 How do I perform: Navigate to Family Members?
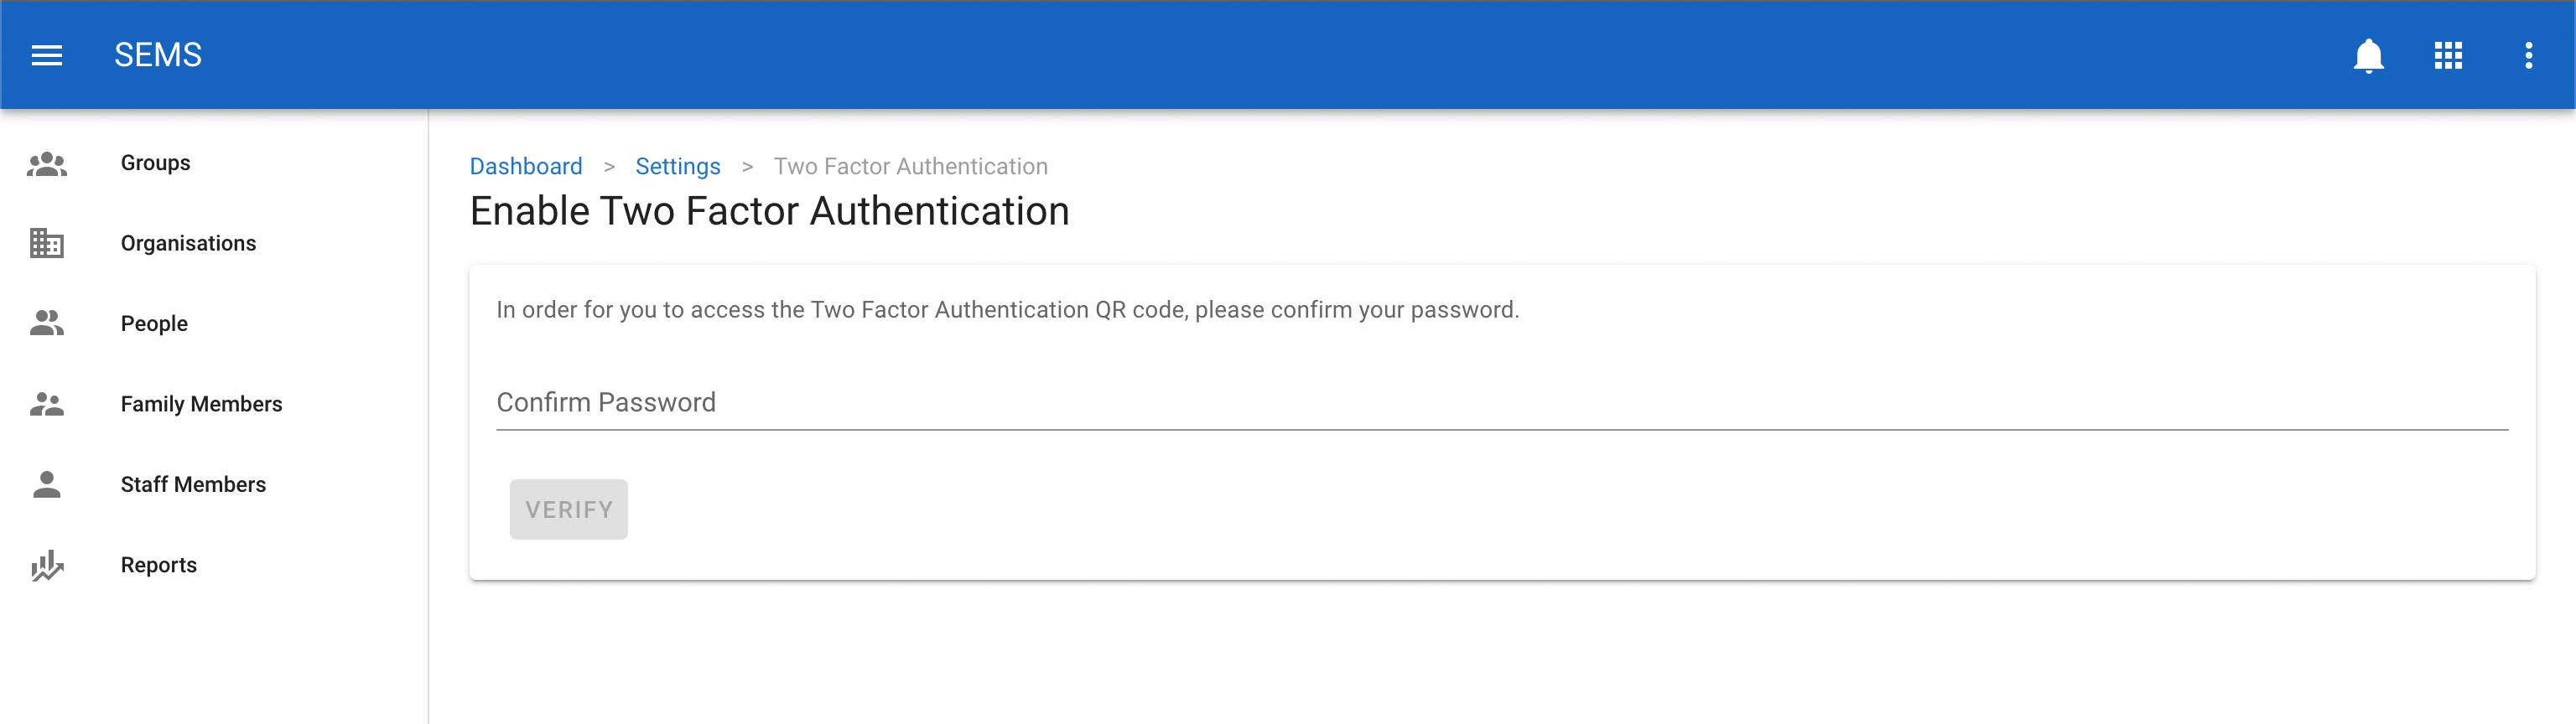(201, 404)
